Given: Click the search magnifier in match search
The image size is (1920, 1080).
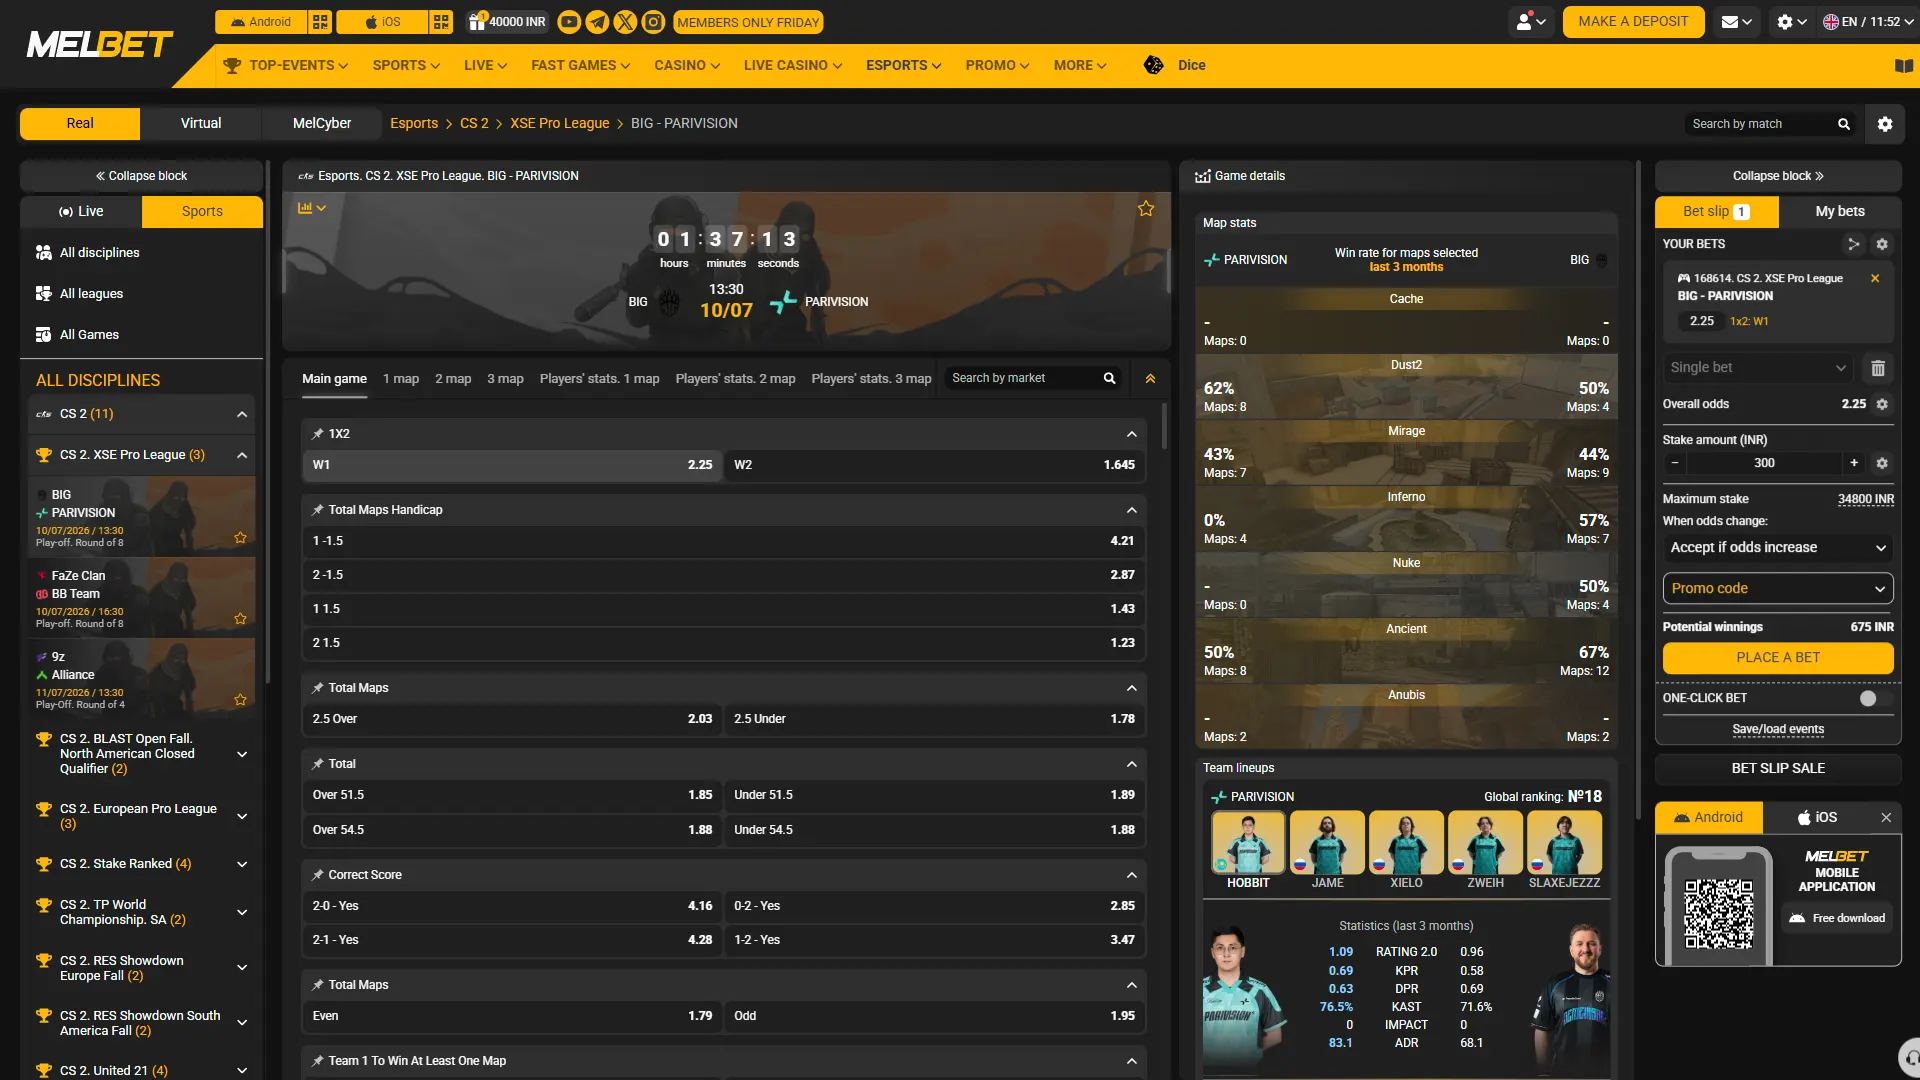Looking at the screenshot, I should click(x=1844, y=124).
